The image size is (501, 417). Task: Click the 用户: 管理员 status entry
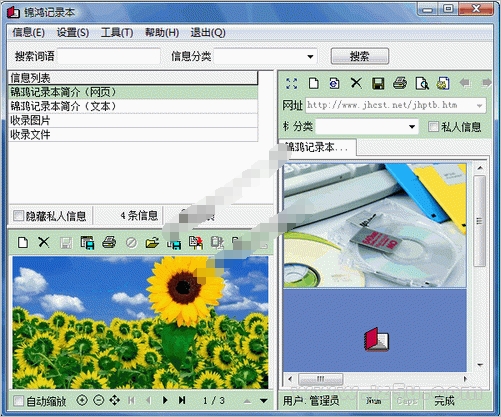point(311,401)
